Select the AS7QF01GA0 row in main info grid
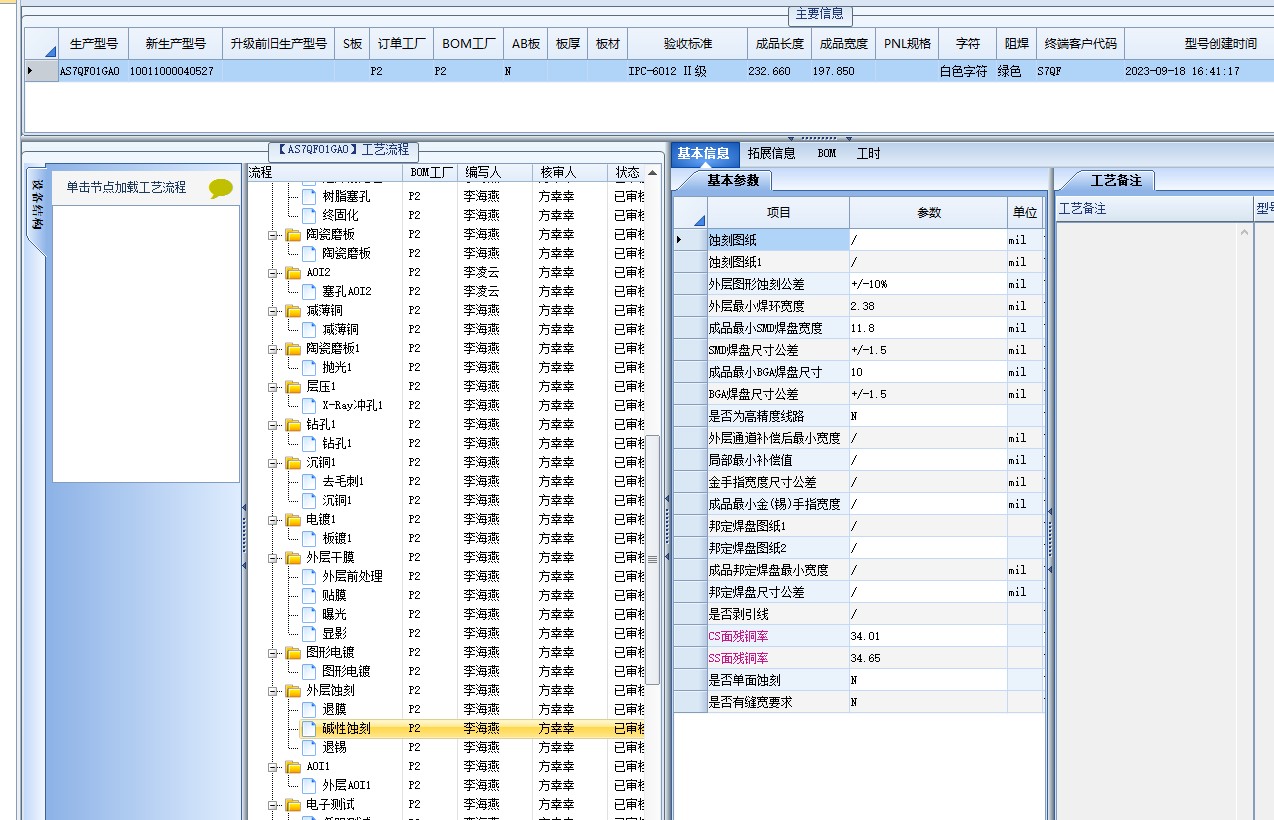This screenshot has width=1274, height=820. coord(648,71)
